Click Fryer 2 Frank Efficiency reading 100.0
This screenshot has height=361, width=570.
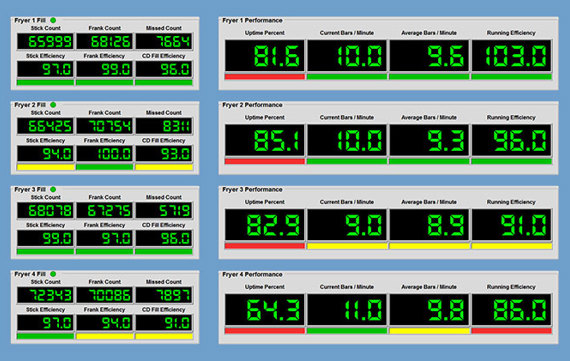tap(105, 154)
